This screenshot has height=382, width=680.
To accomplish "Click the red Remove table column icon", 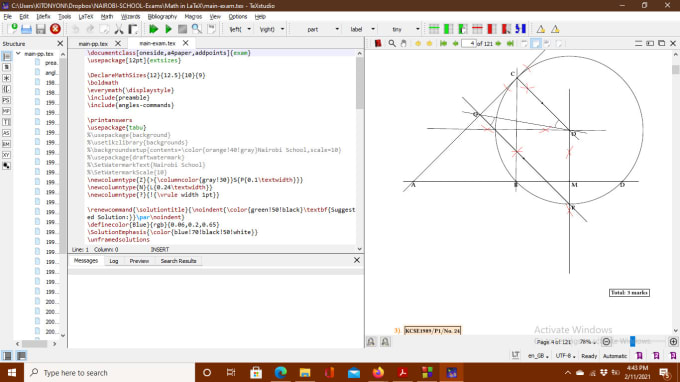I will pyautogui.click(x=492, y=29).
